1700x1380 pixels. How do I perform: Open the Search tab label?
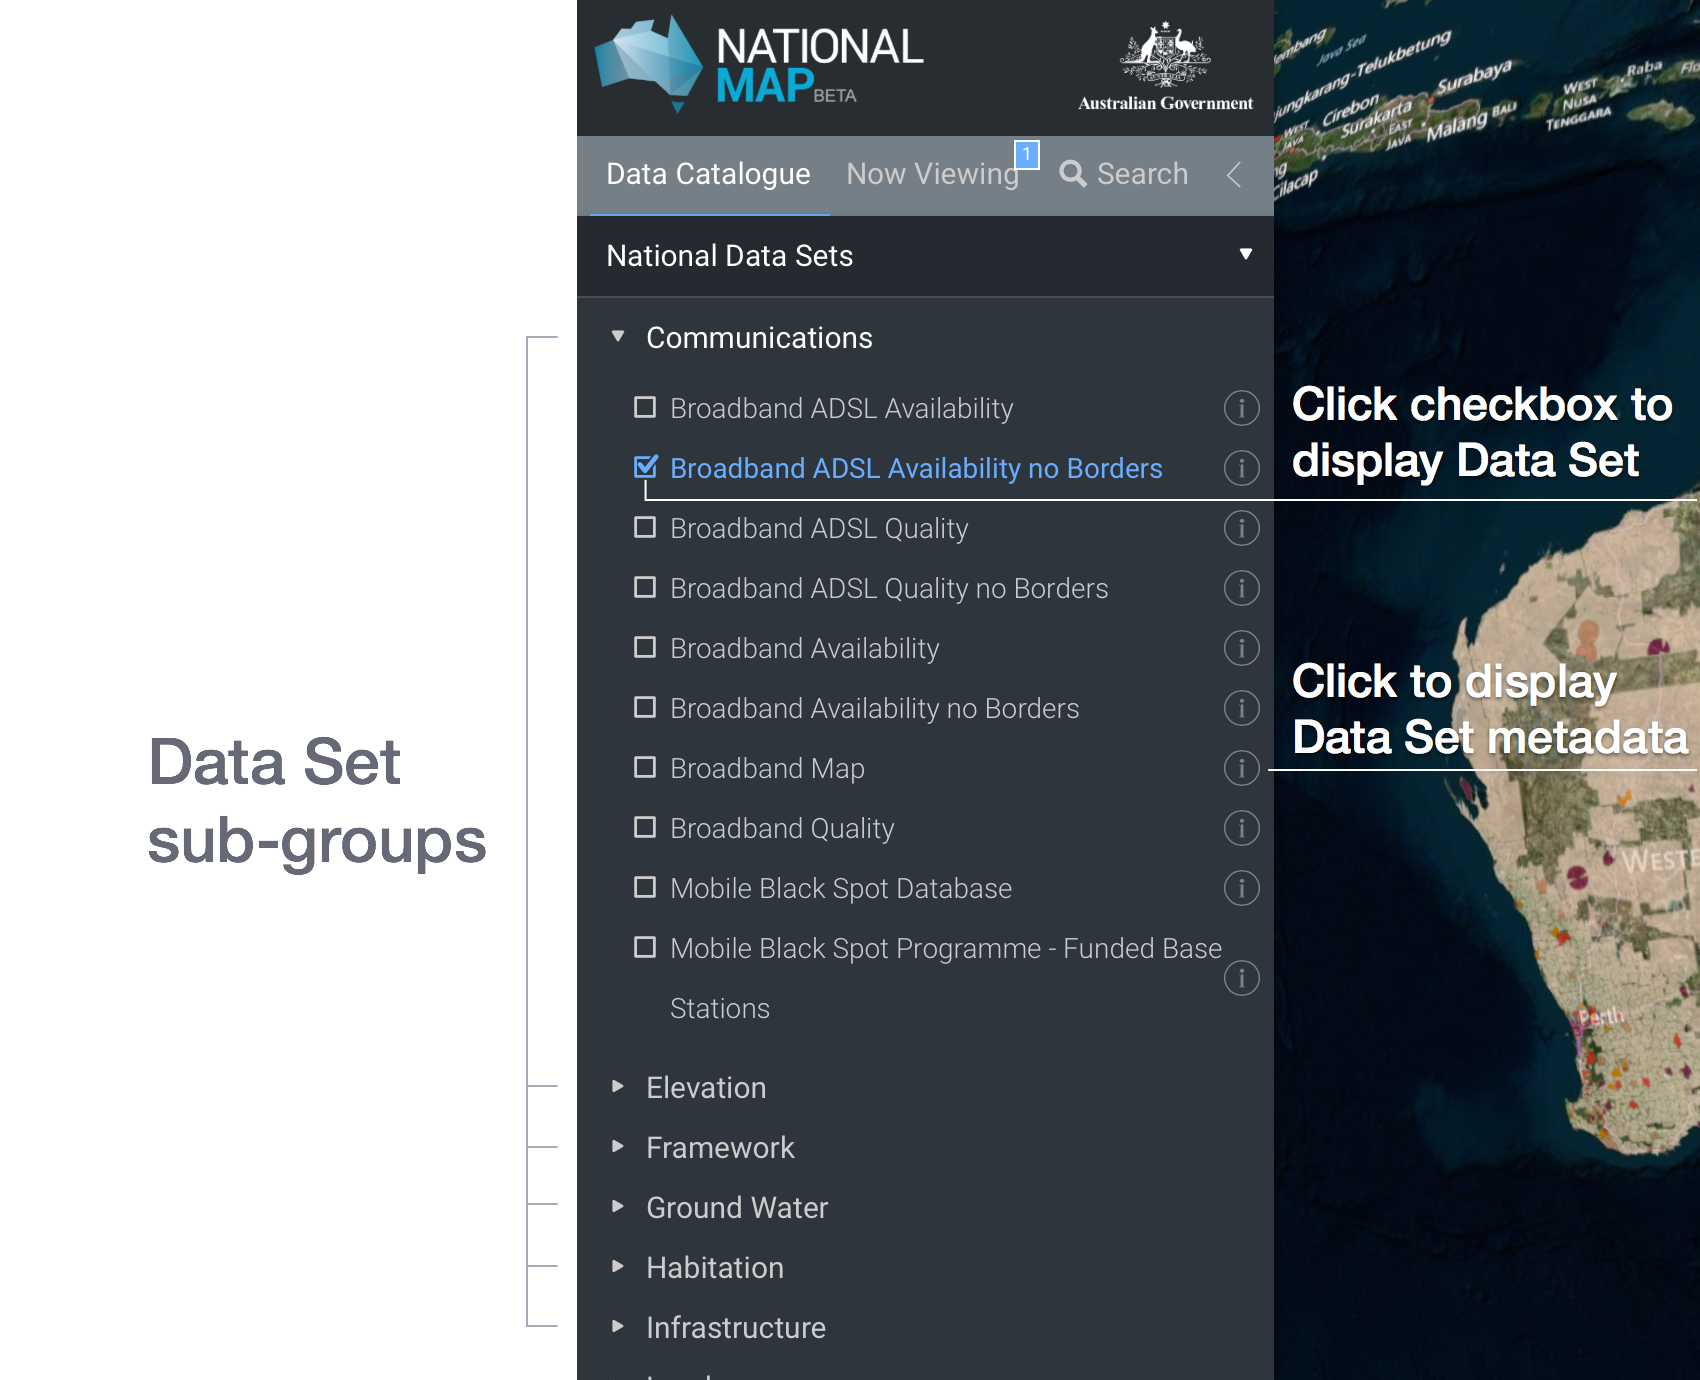(x=1142, y=174)
